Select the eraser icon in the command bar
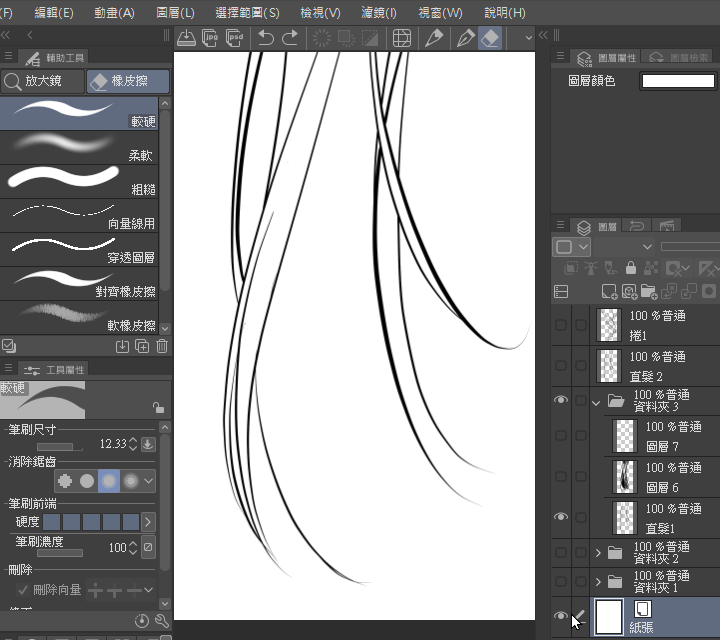Viewport: 720px width, 640px height. pyautogui.click(x=490, y=38)
